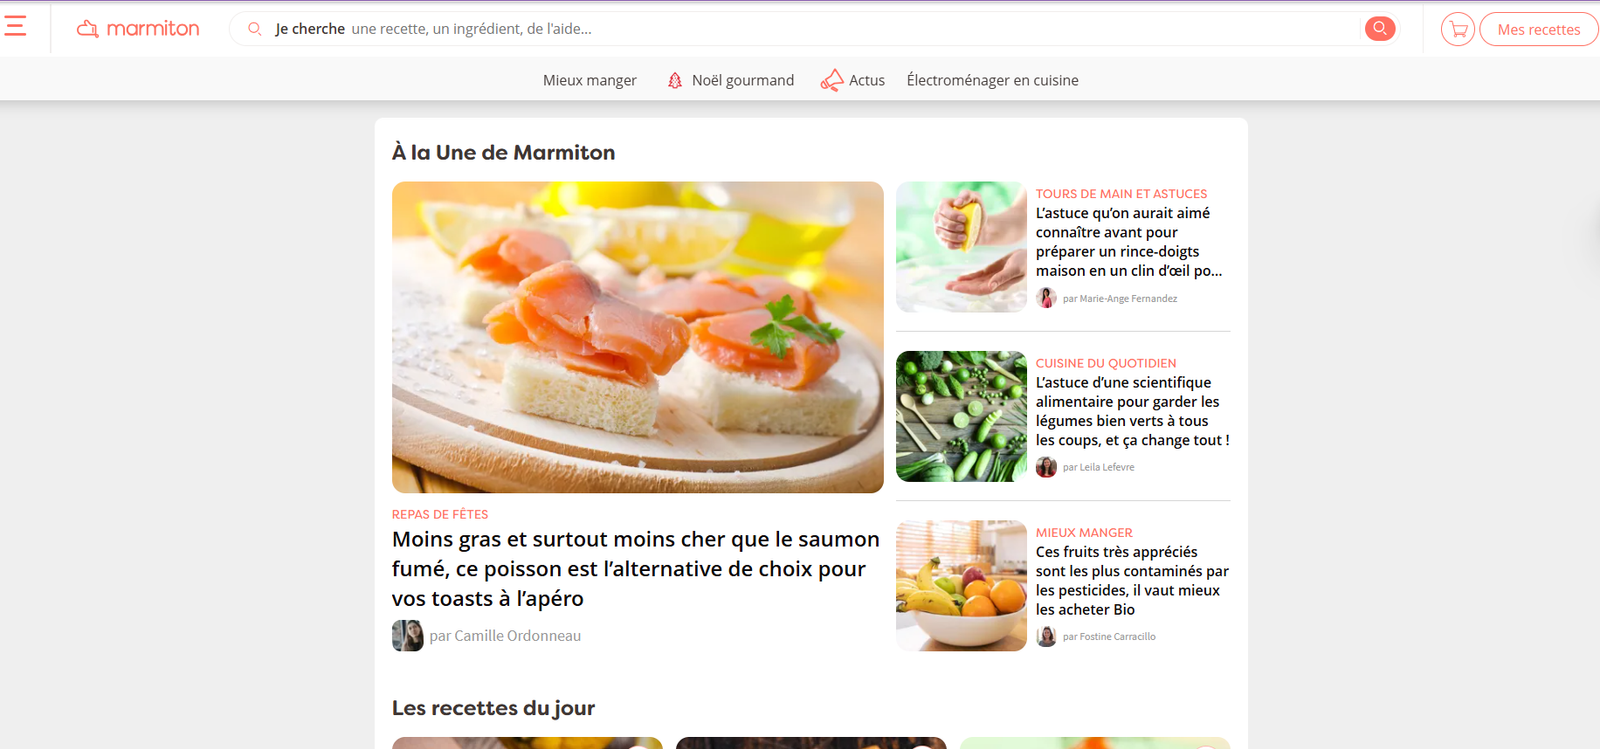The height and width of the screenshot is (749, 1600).
Task: Click the Christmas tree icon beside Noël gourmand
Action: 675,80
